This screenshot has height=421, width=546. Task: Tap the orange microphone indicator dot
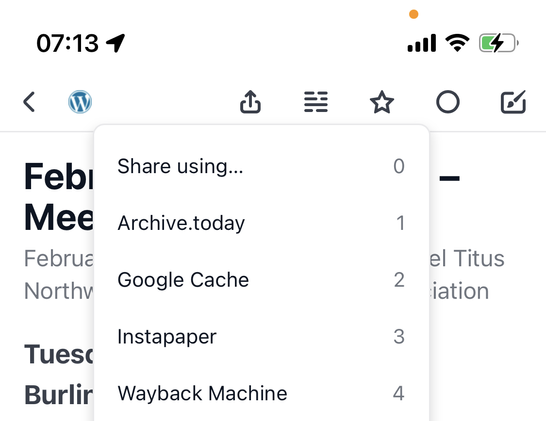click(414, 14)
